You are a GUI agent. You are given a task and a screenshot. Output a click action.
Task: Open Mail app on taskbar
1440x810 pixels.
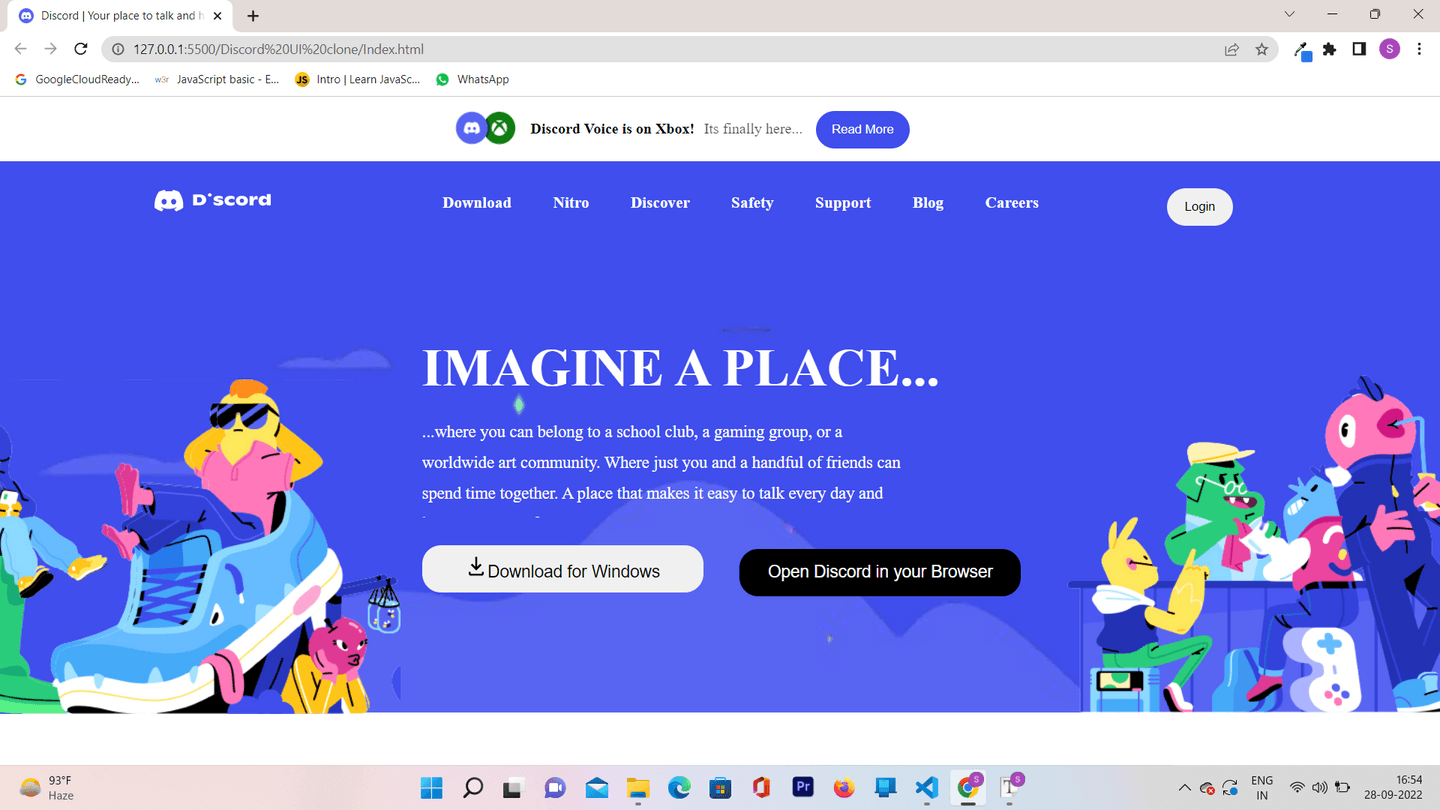(597, 788)
